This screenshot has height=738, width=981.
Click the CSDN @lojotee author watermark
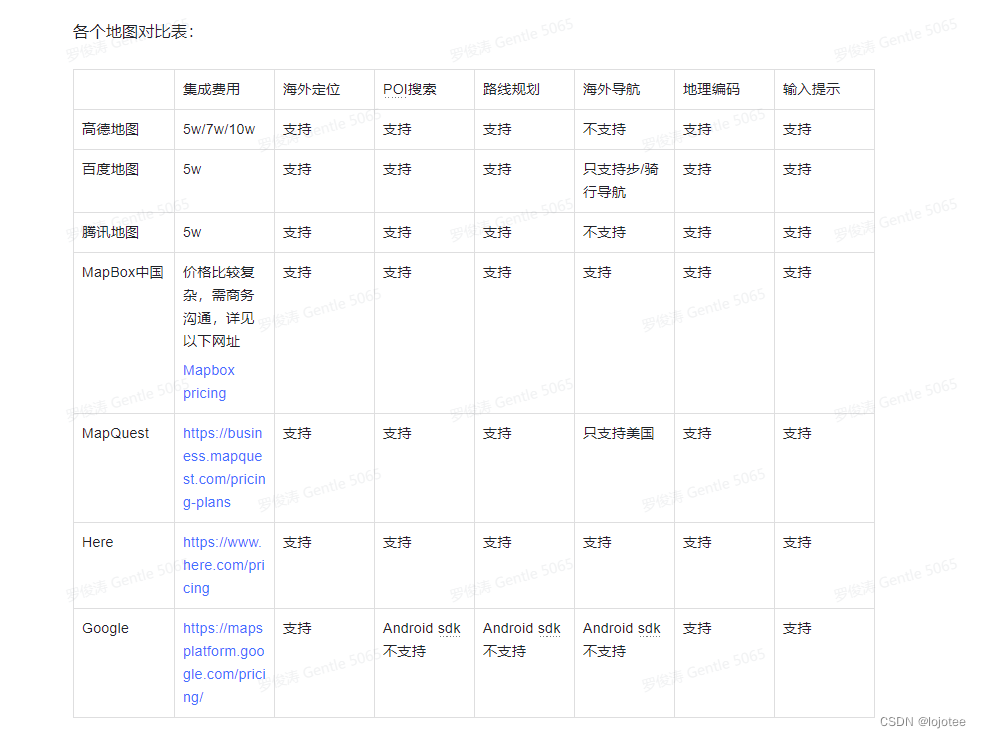point(927,719)
